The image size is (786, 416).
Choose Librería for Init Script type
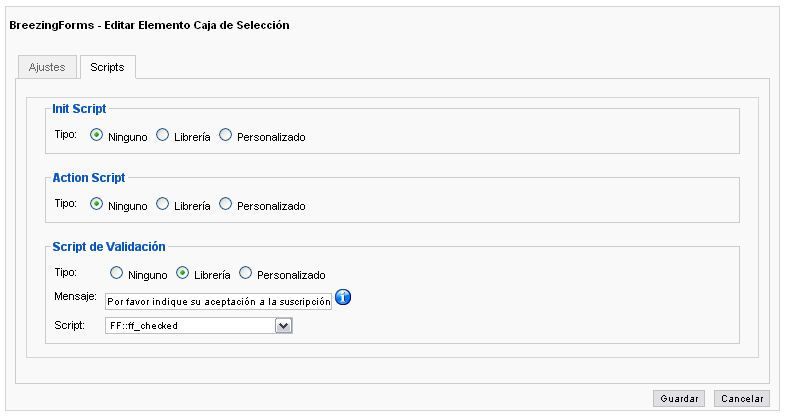162,135
